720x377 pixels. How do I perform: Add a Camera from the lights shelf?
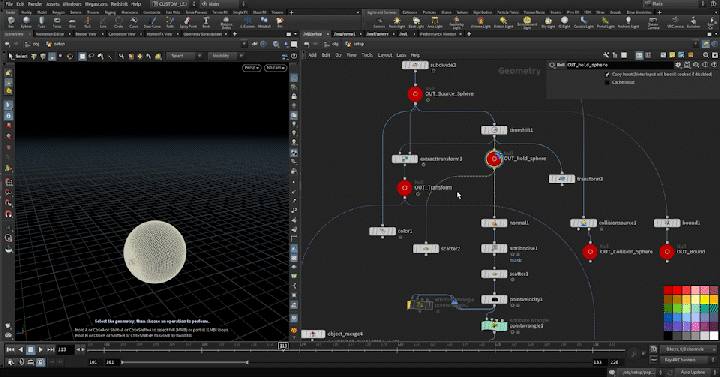pyautogui.click(x=379, y=22)
